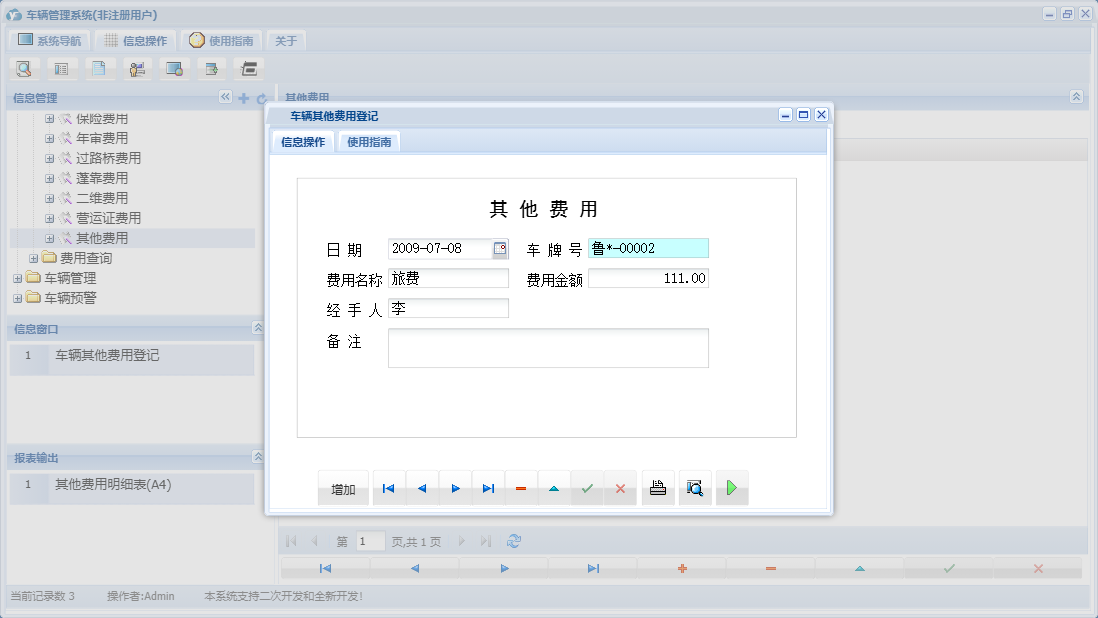Image resolution: width=1098 pixels, height=618 pixels.
Task: Expand the 车辆管理 folder
Action: pos(16,279)
